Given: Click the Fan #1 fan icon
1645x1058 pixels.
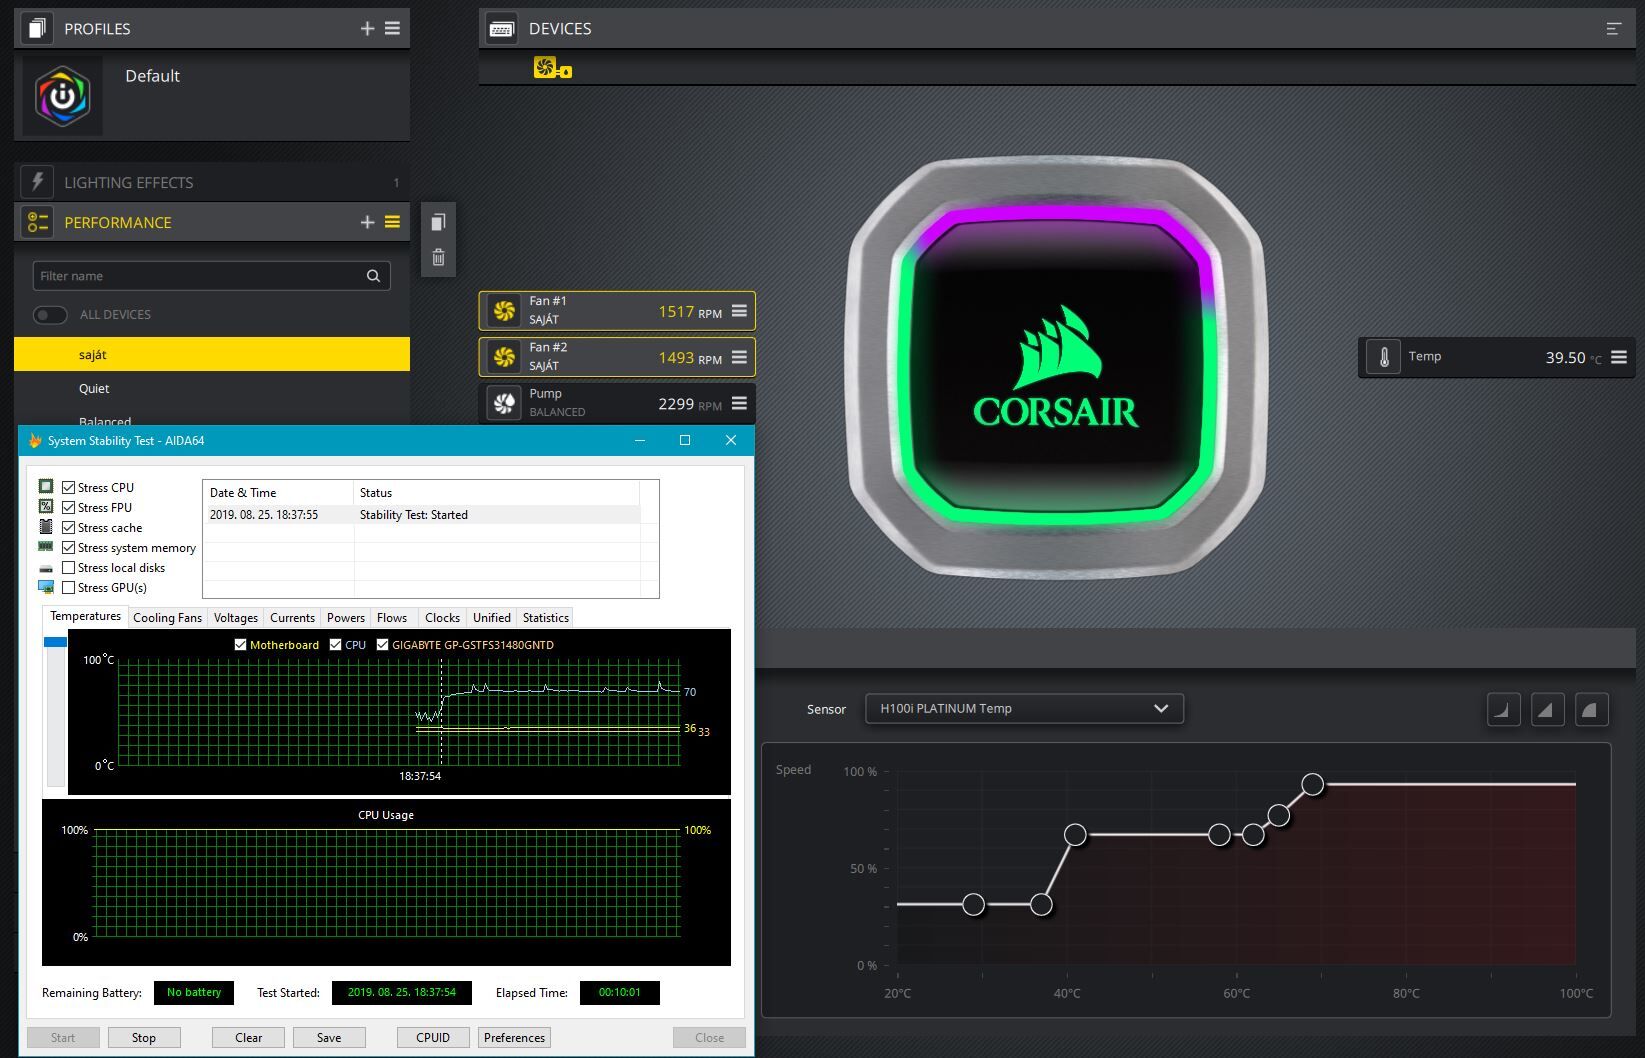Looking at the screenshot, I should click(504, 310).
